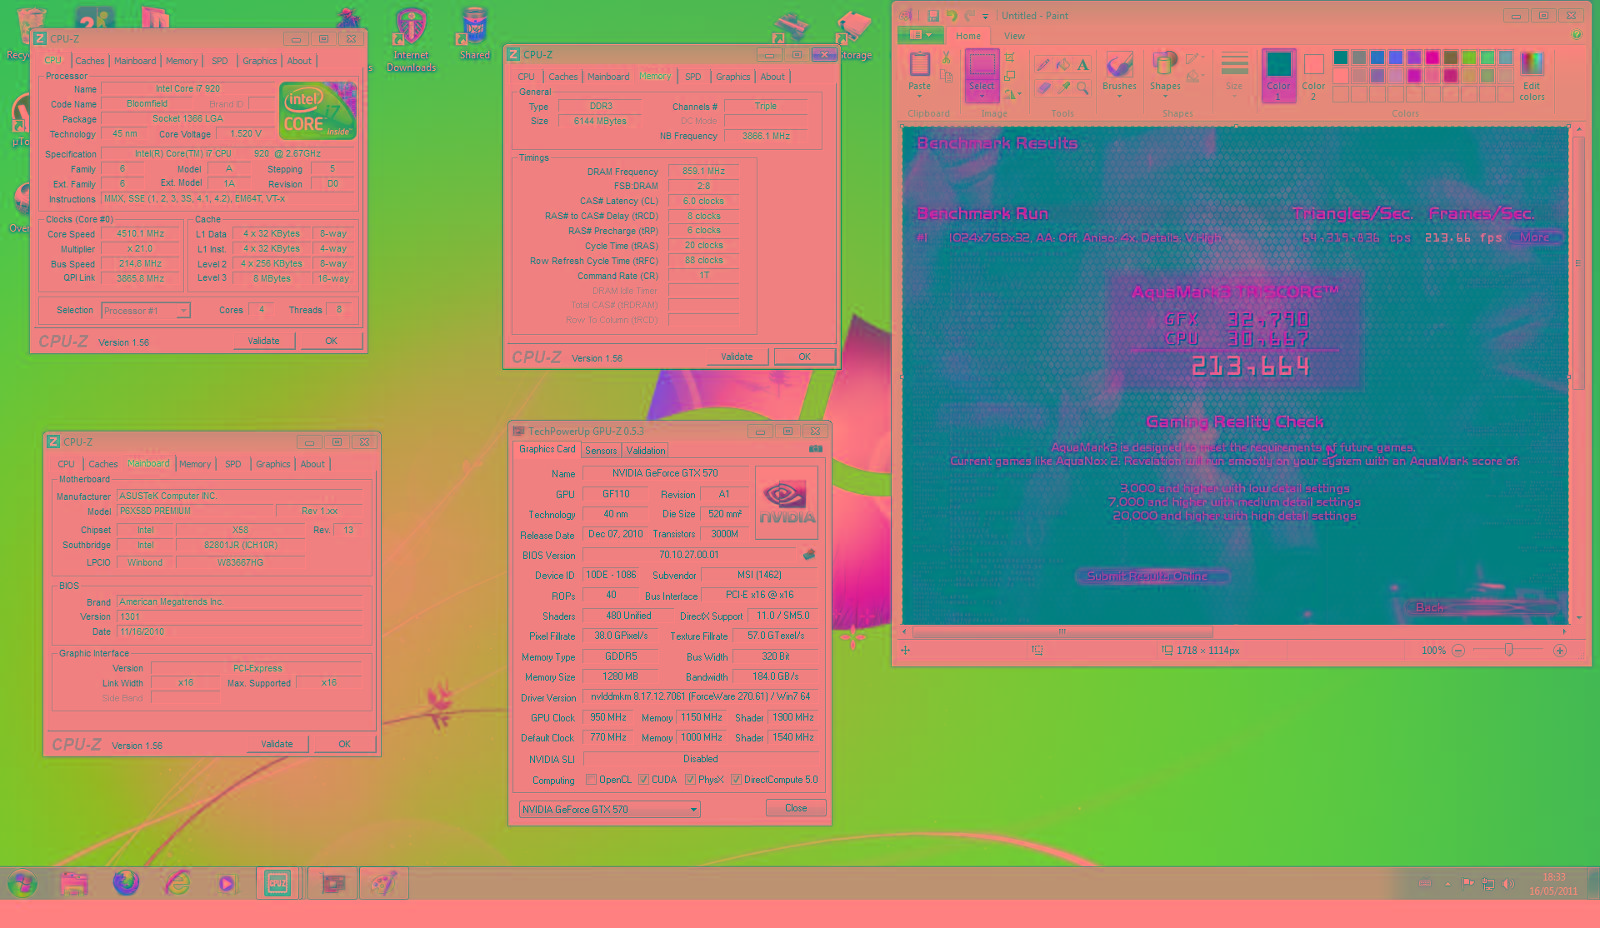
Task: Enable the OpenCL checkbox in GPU-Z
Action: tap(591, 780)
